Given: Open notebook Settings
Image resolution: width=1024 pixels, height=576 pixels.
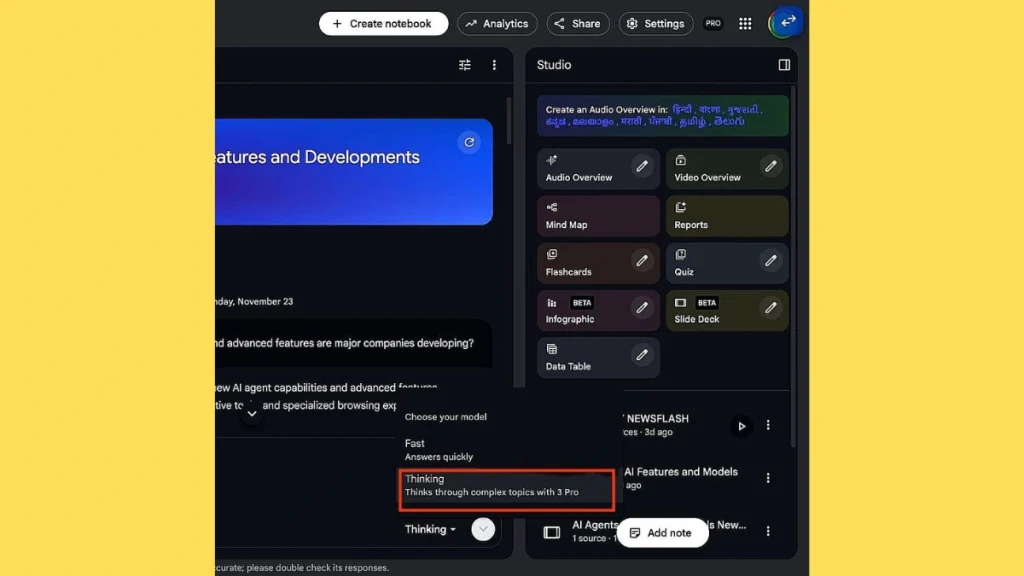Looking at the screenshot, I should click(656, 24).
